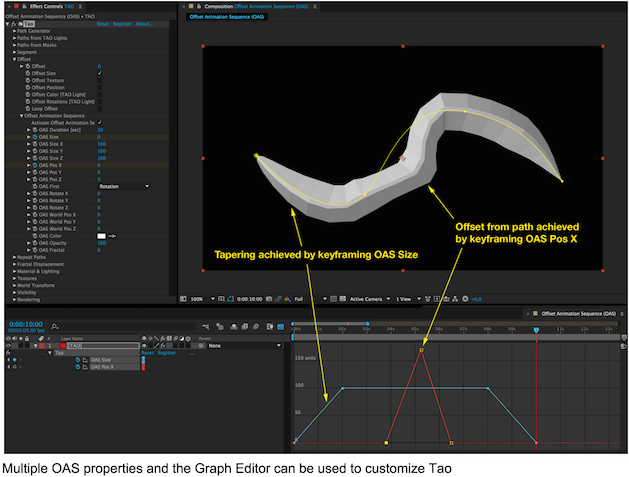Toggle the Graph Editor button in timeline

(x=281, y=327)
